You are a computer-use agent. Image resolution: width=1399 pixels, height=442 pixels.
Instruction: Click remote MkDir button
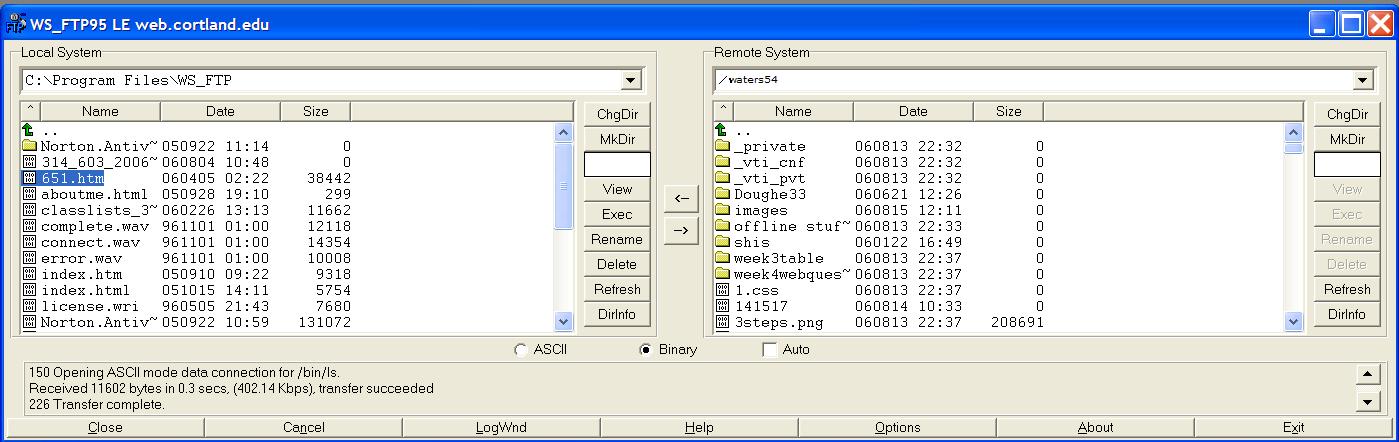point(1347,139)
